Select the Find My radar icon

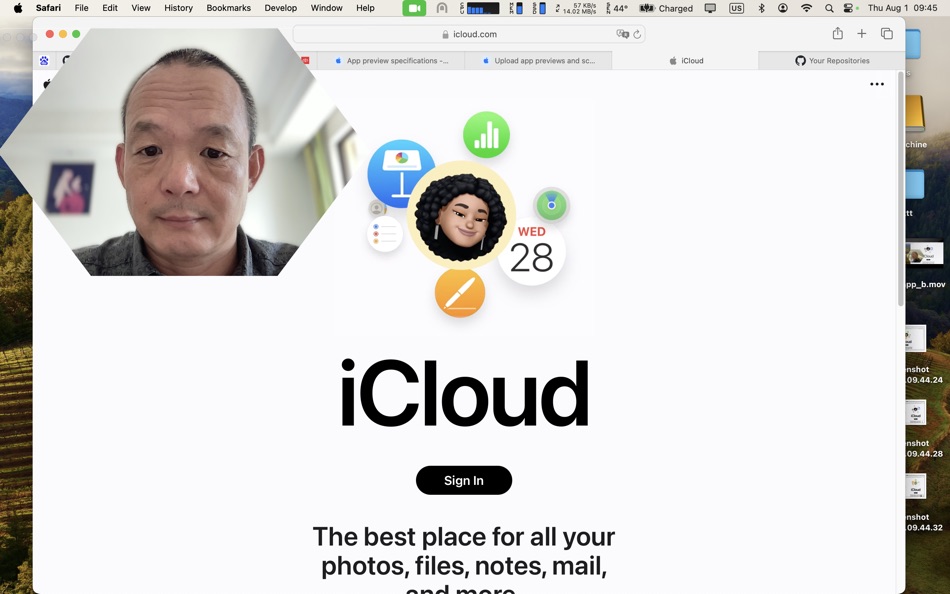pos(552,204)
